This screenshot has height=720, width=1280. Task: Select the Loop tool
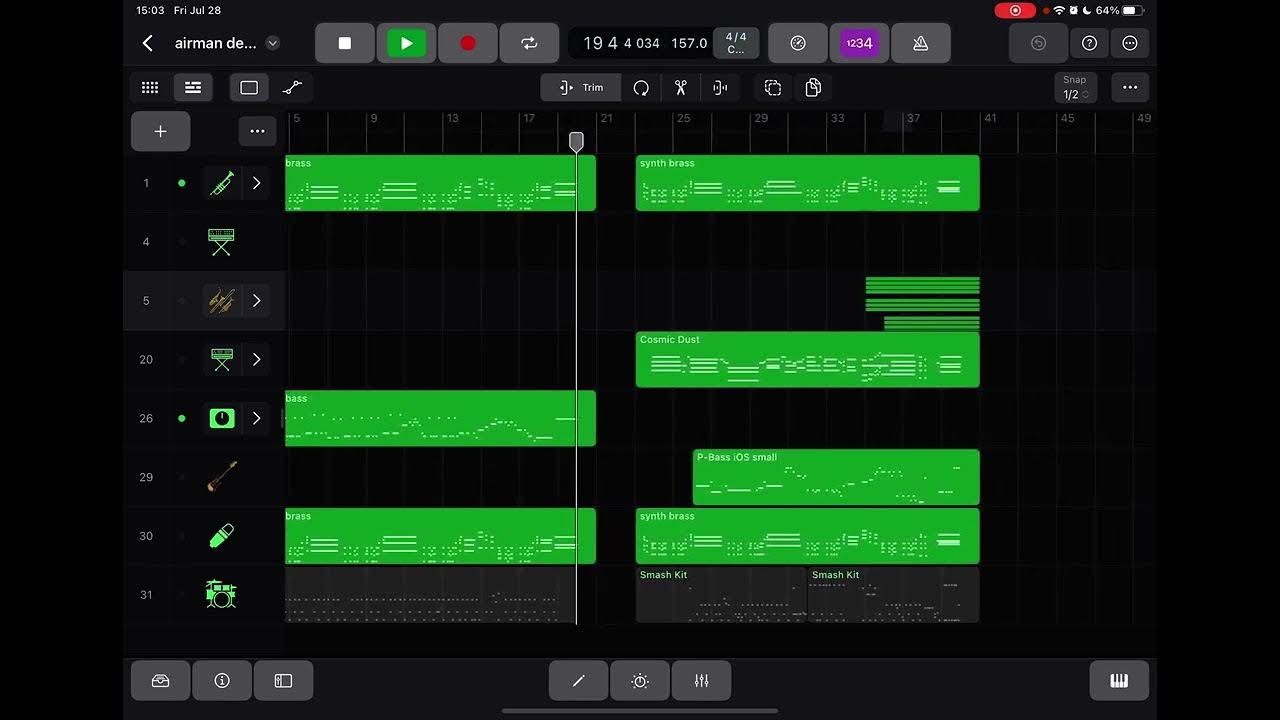[641, 88]
